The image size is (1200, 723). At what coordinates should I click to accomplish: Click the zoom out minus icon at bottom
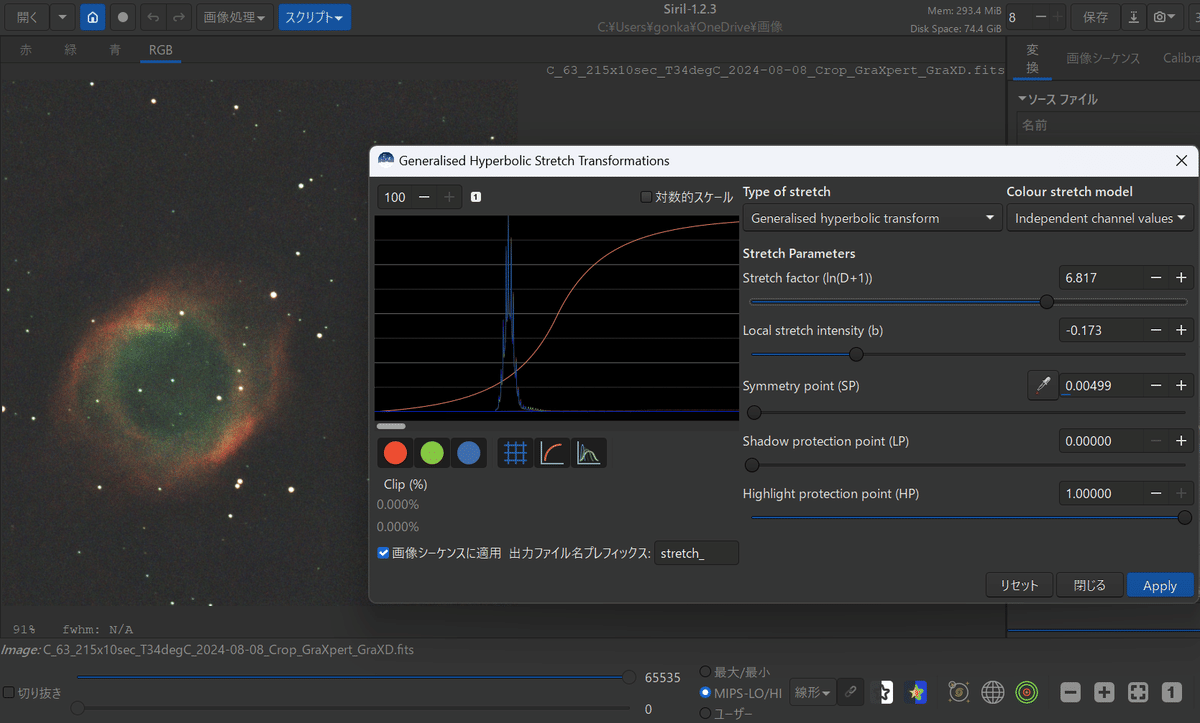tap(1070, 692)
